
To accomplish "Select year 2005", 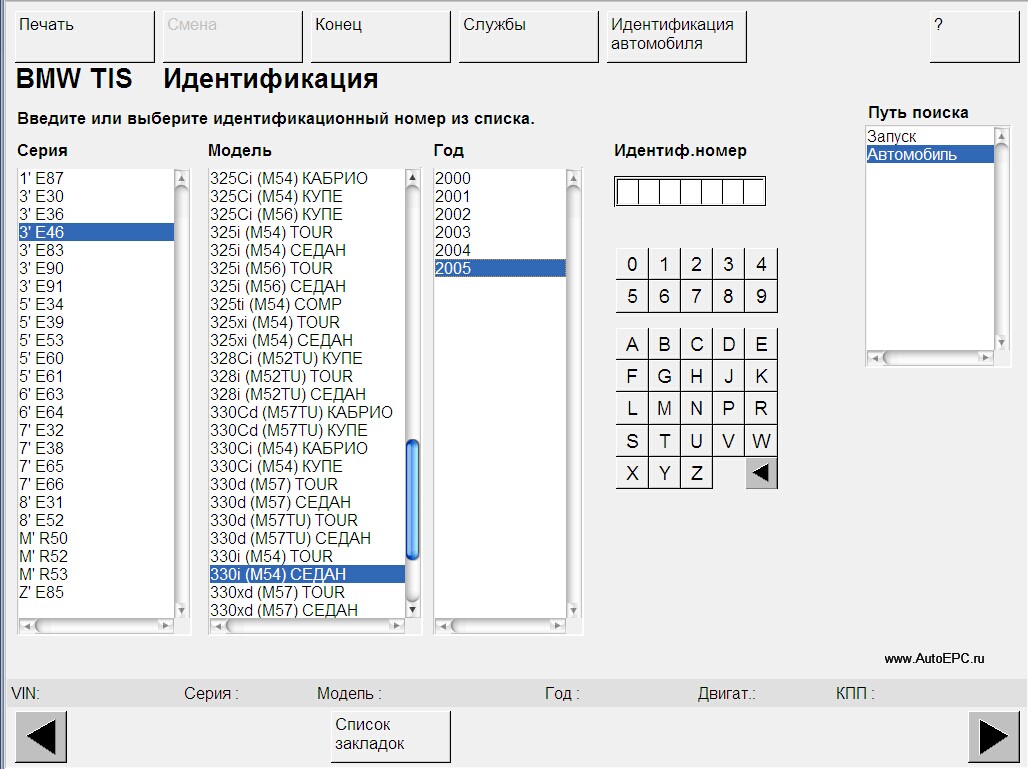I will pyautogui.click(x=500, y=268).
